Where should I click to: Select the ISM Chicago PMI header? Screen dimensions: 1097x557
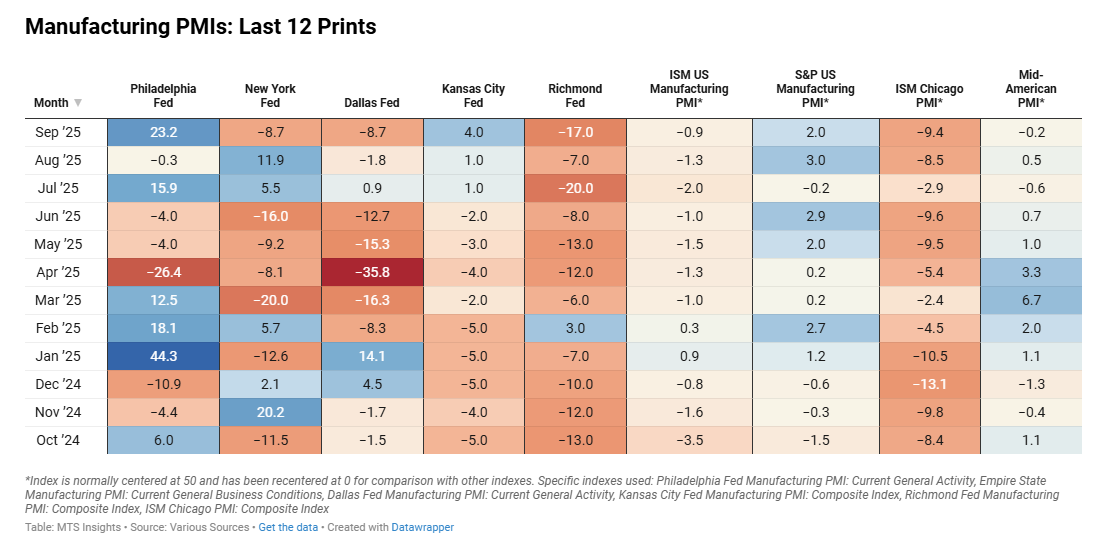(x=929, y=95)
